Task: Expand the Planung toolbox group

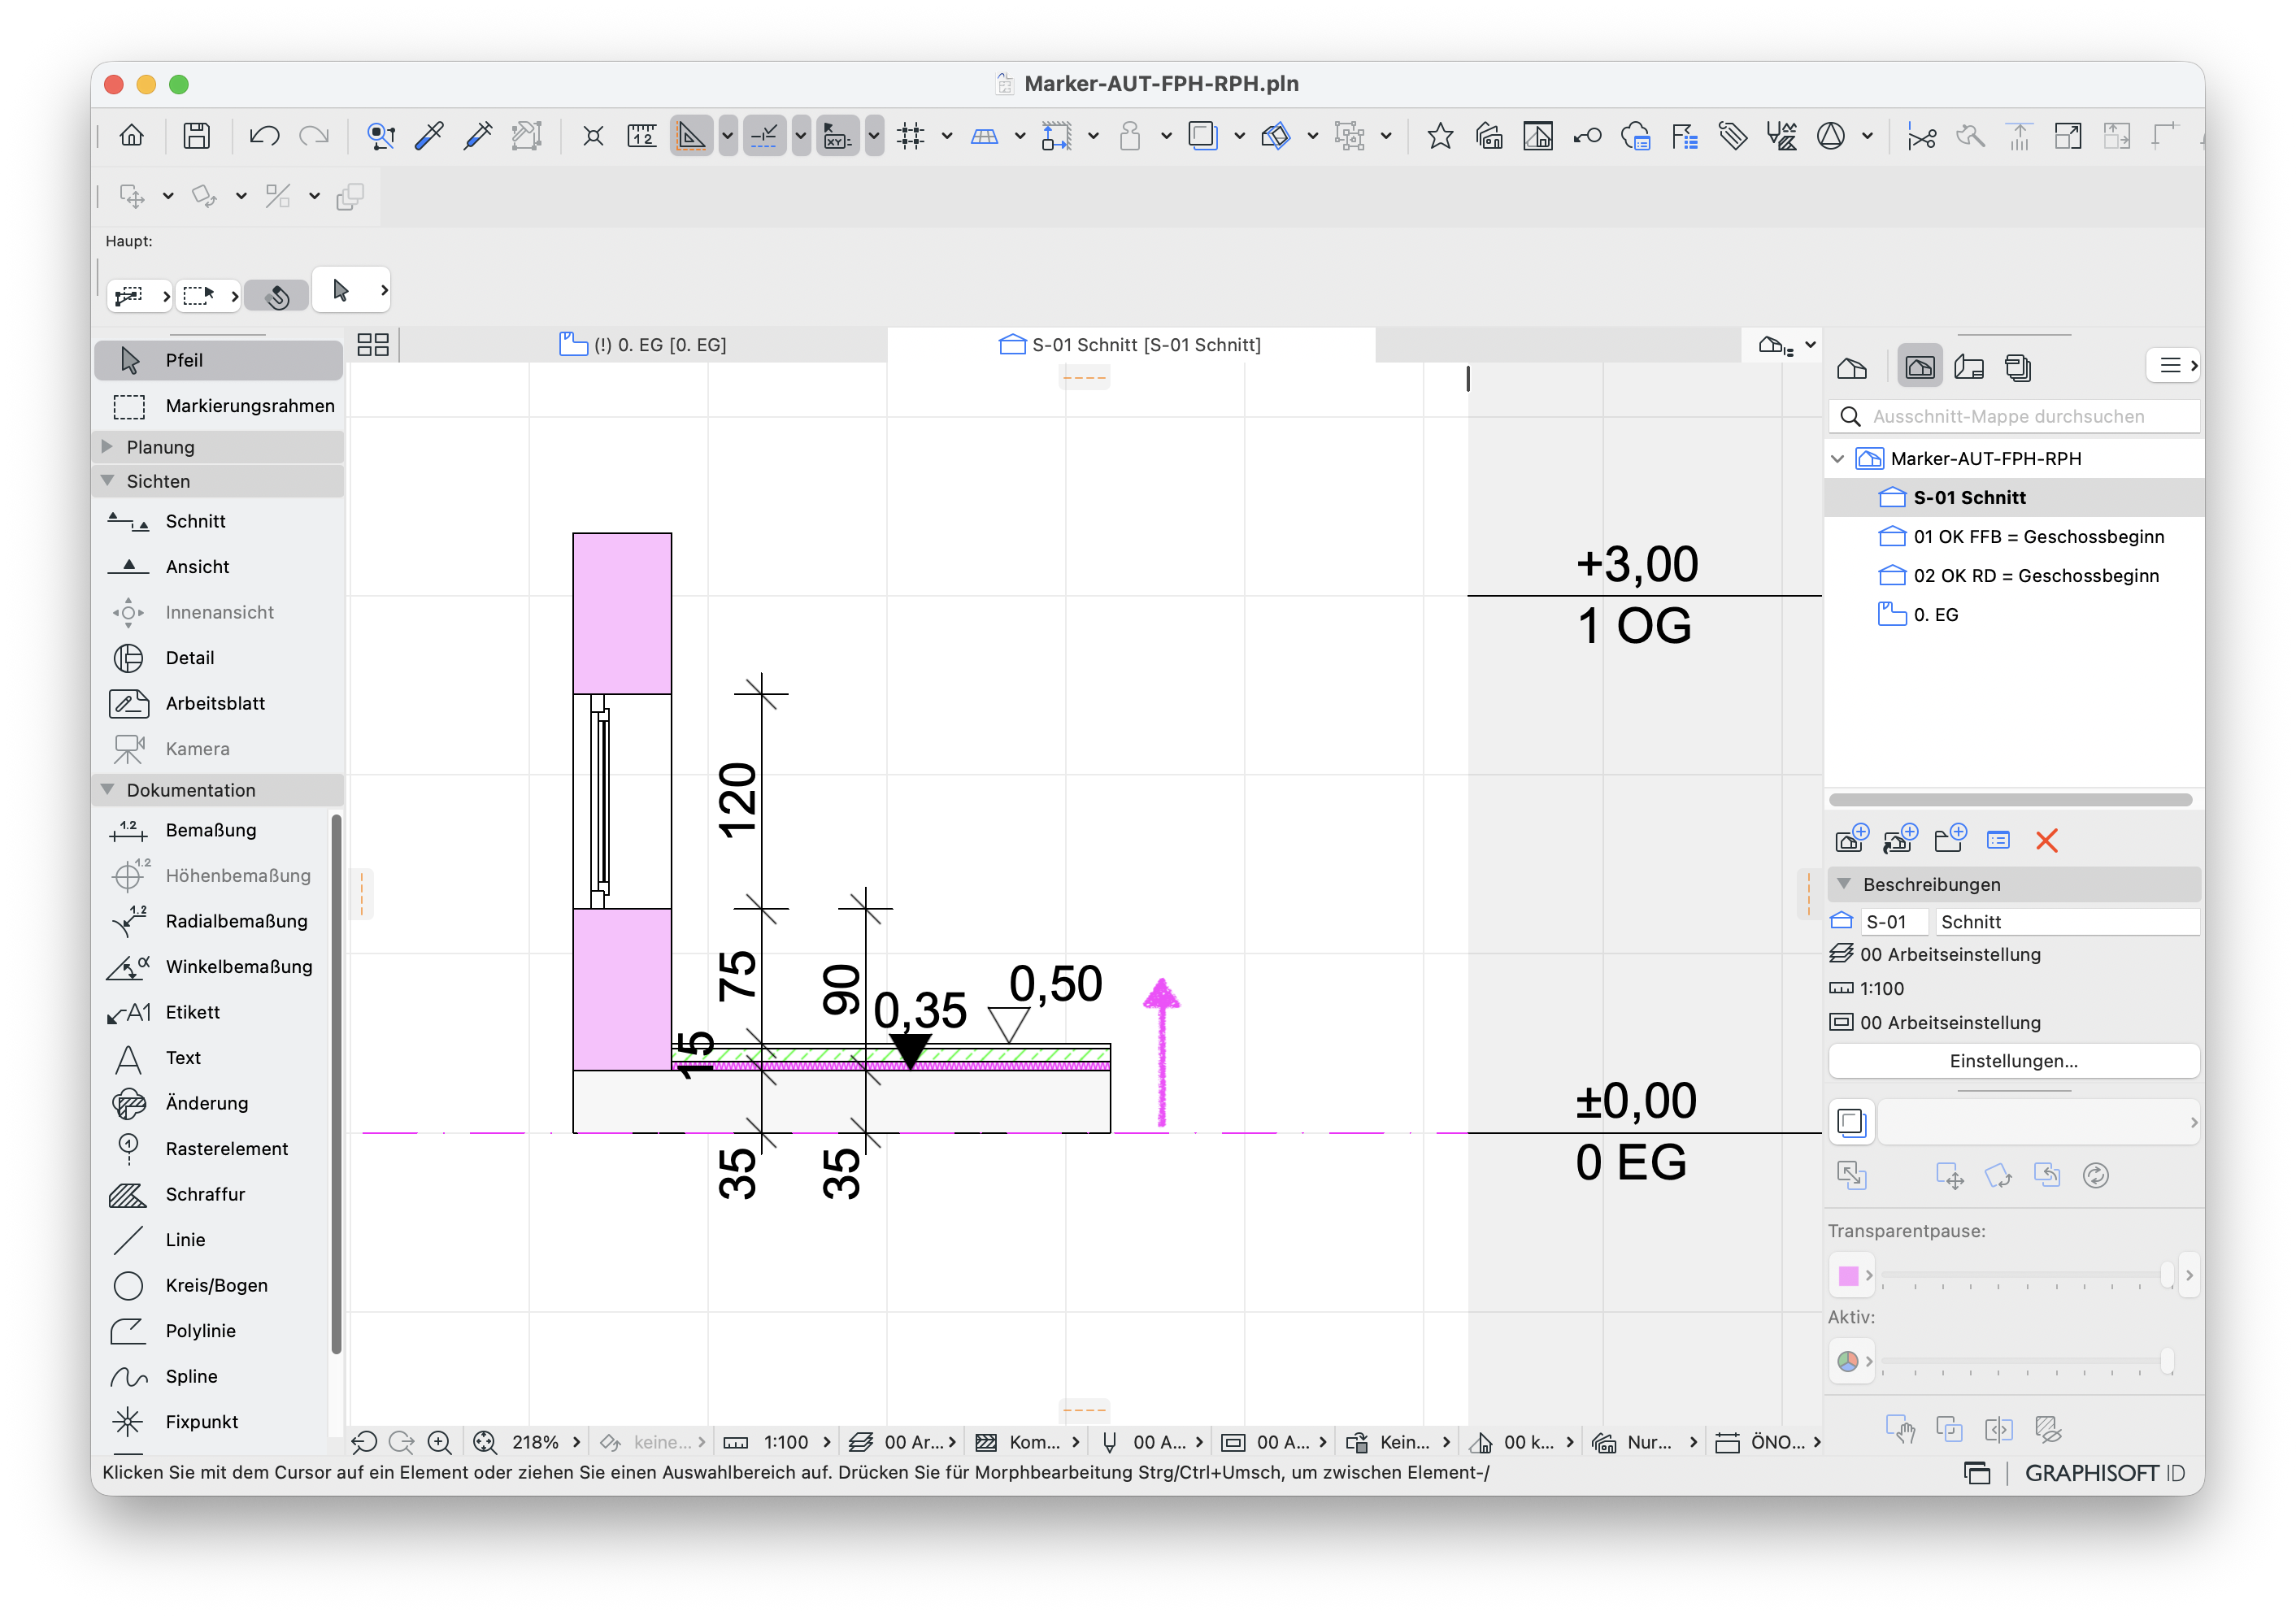Action: click(x=108, y=447)
